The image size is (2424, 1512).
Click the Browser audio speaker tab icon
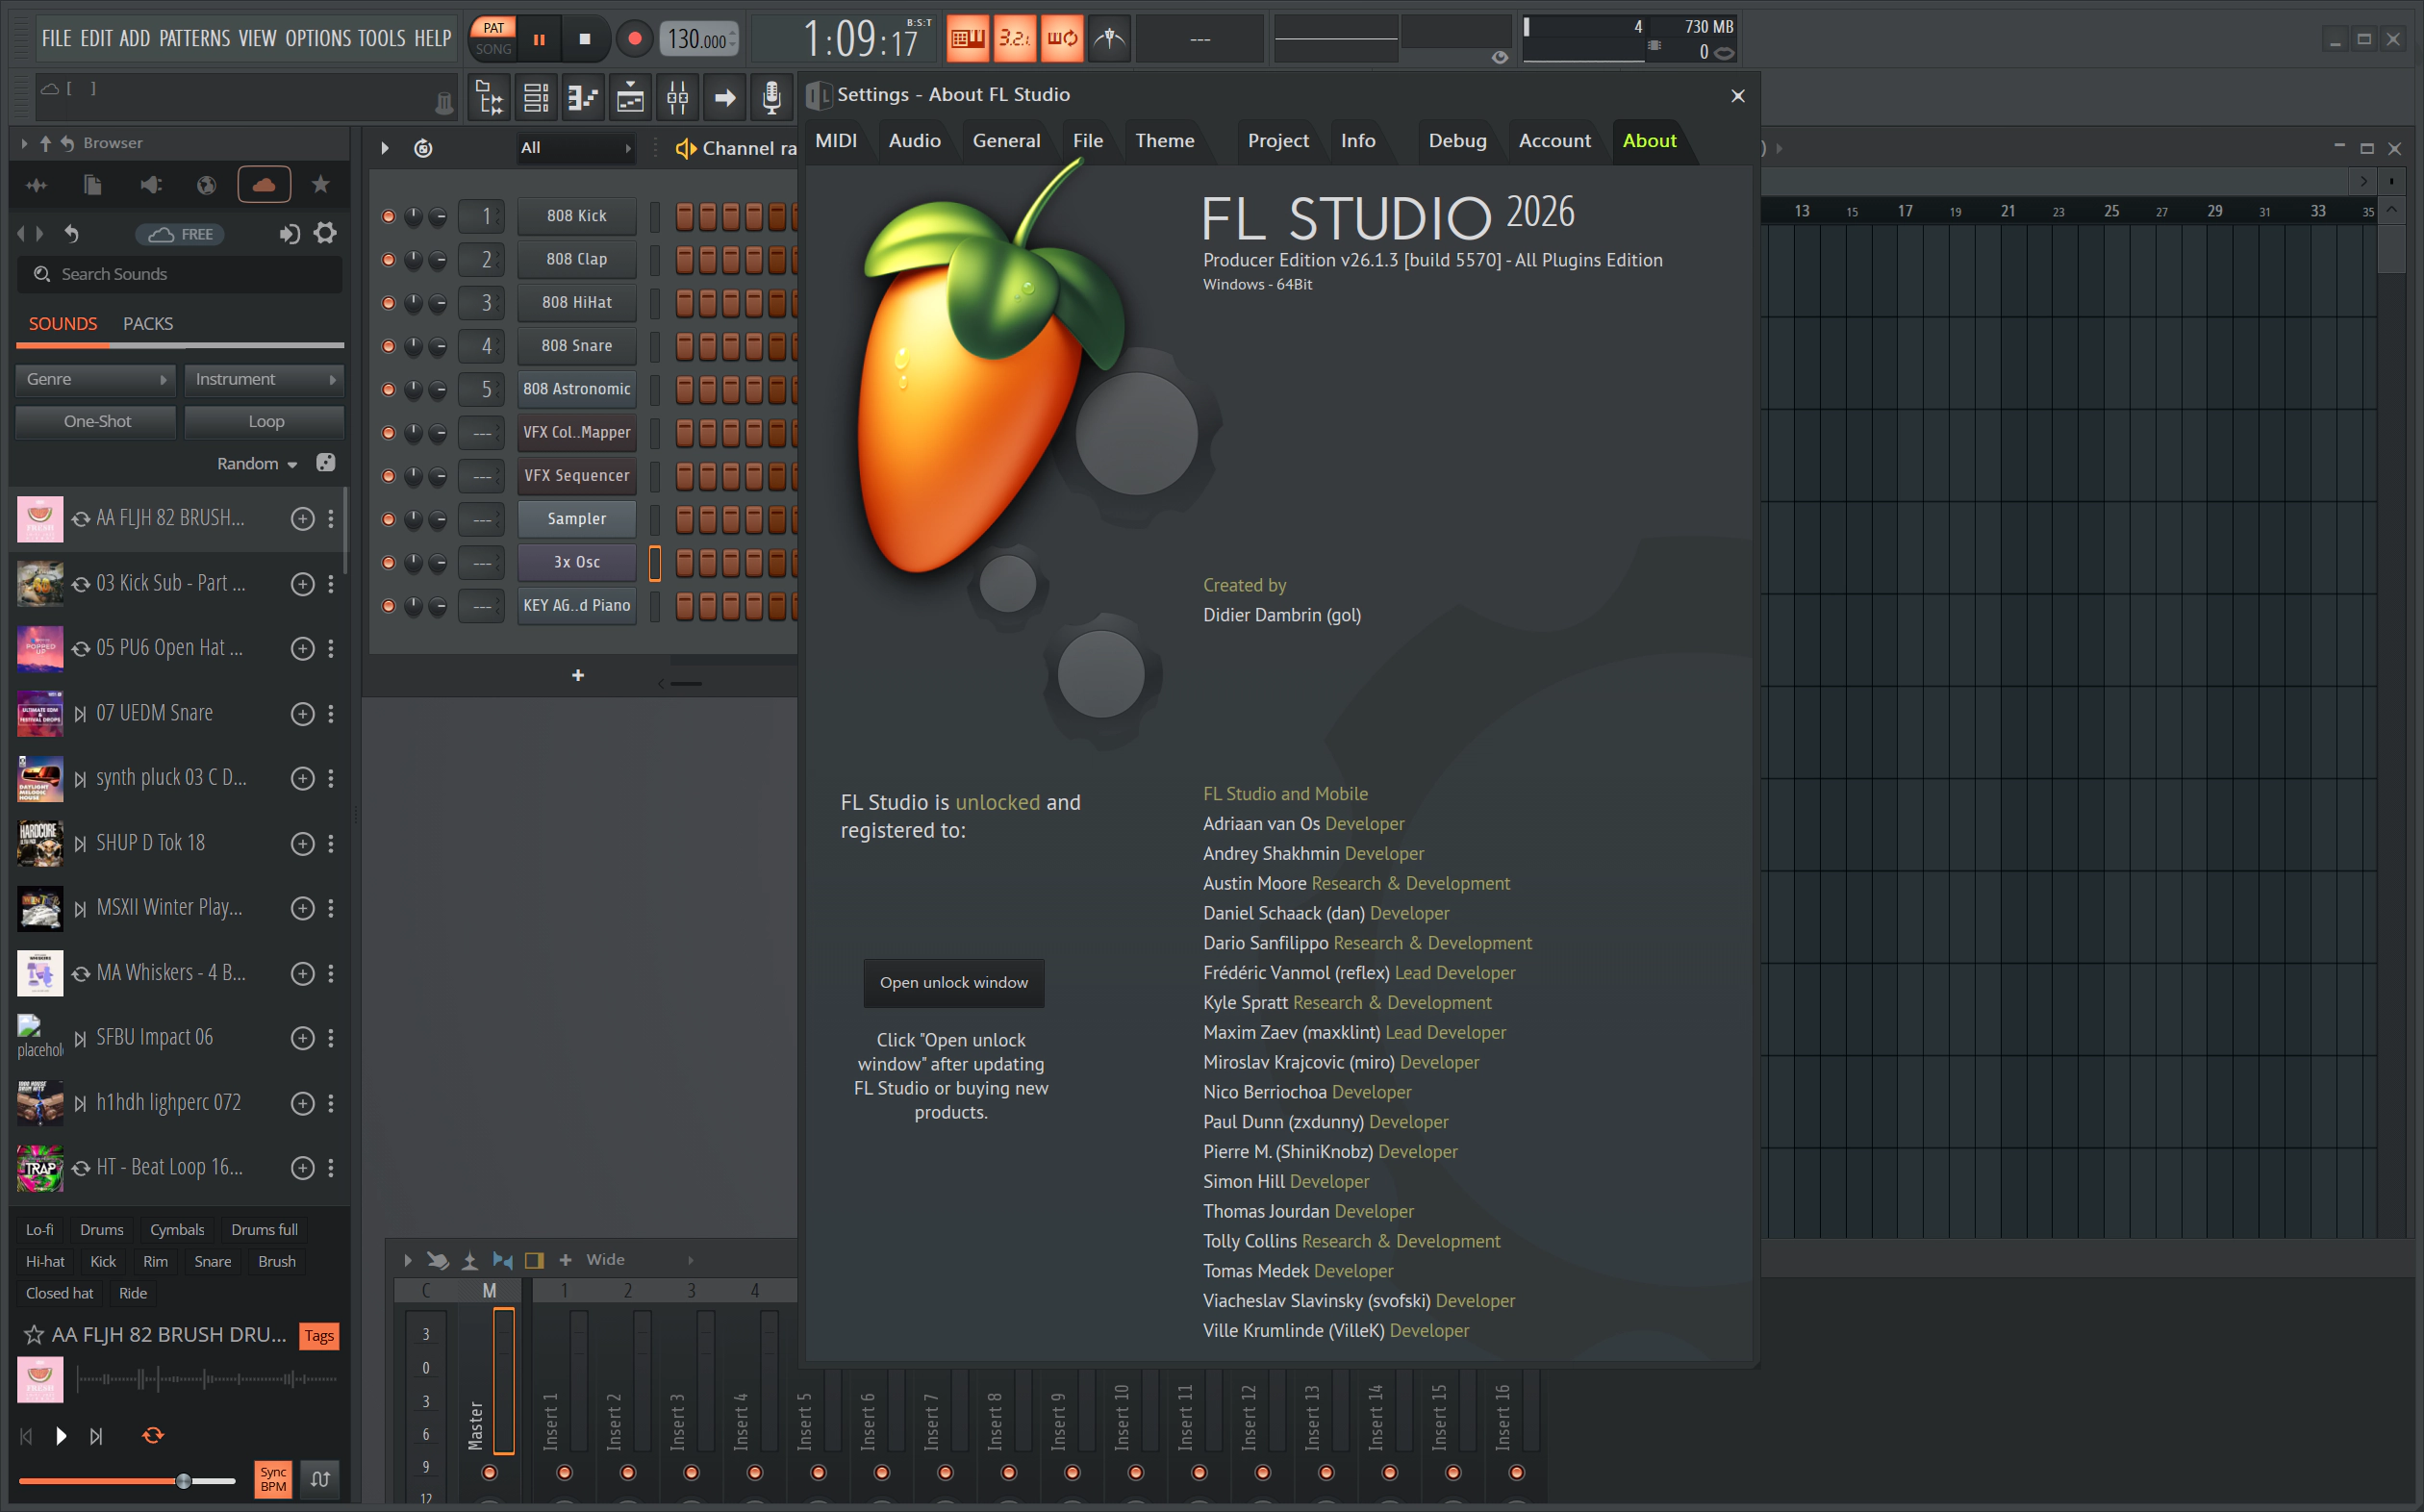tap(150, 185)
